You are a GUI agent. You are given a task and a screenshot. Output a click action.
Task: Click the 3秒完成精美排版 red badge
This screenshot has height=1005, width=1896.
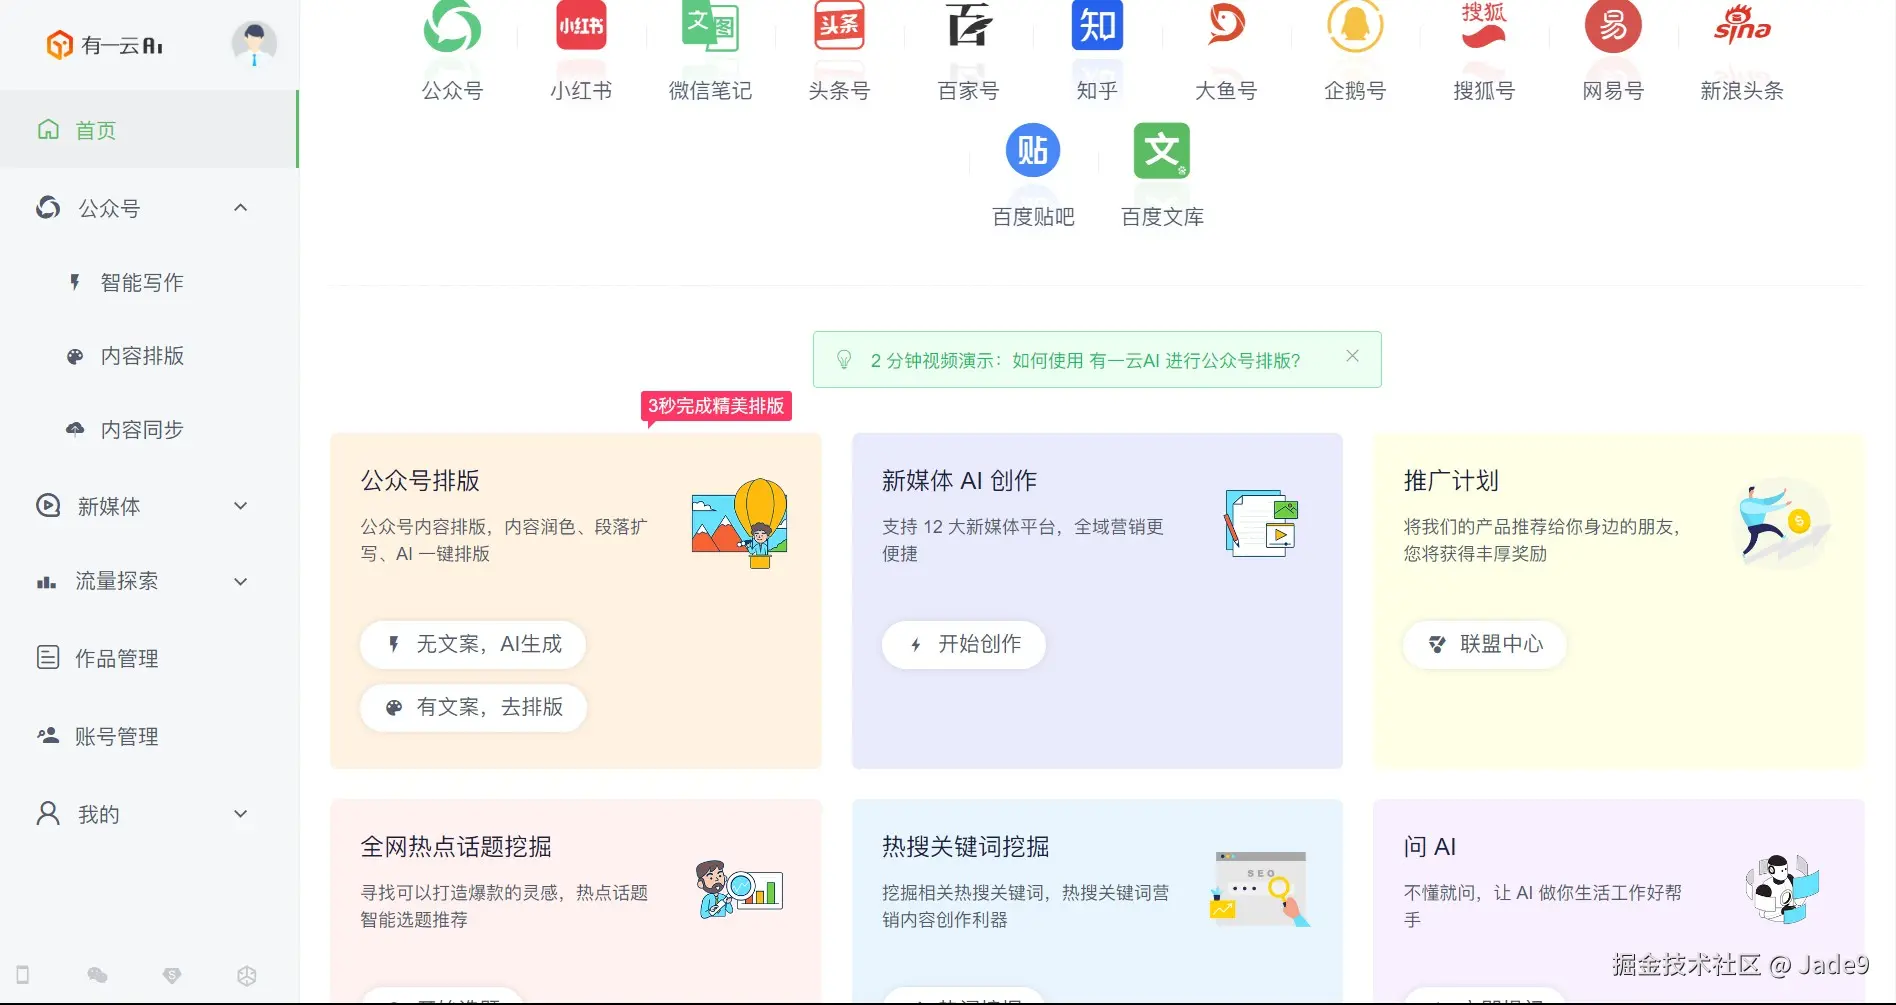coord(716,406)
